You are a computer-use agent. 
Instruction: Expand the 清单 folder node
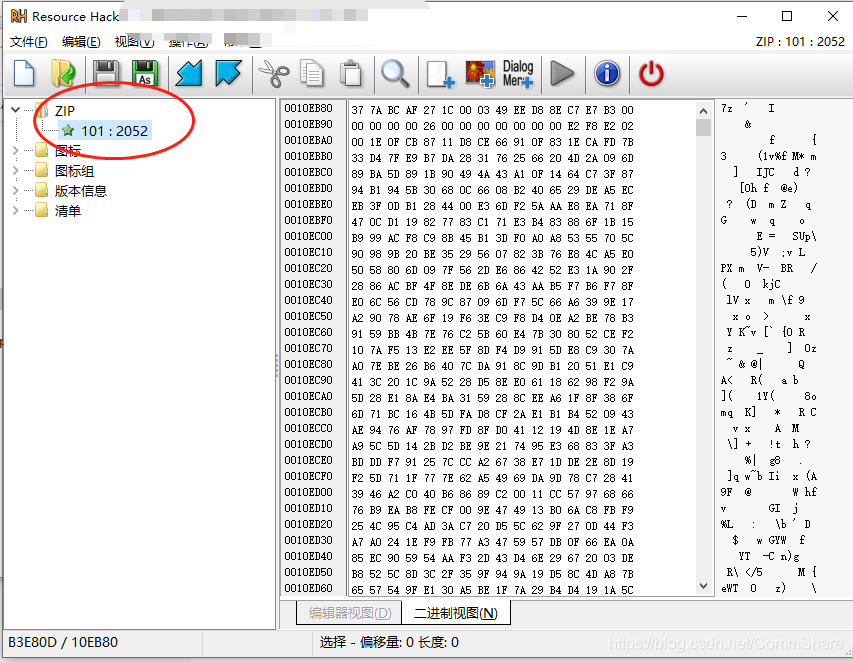tap(16, 211)
